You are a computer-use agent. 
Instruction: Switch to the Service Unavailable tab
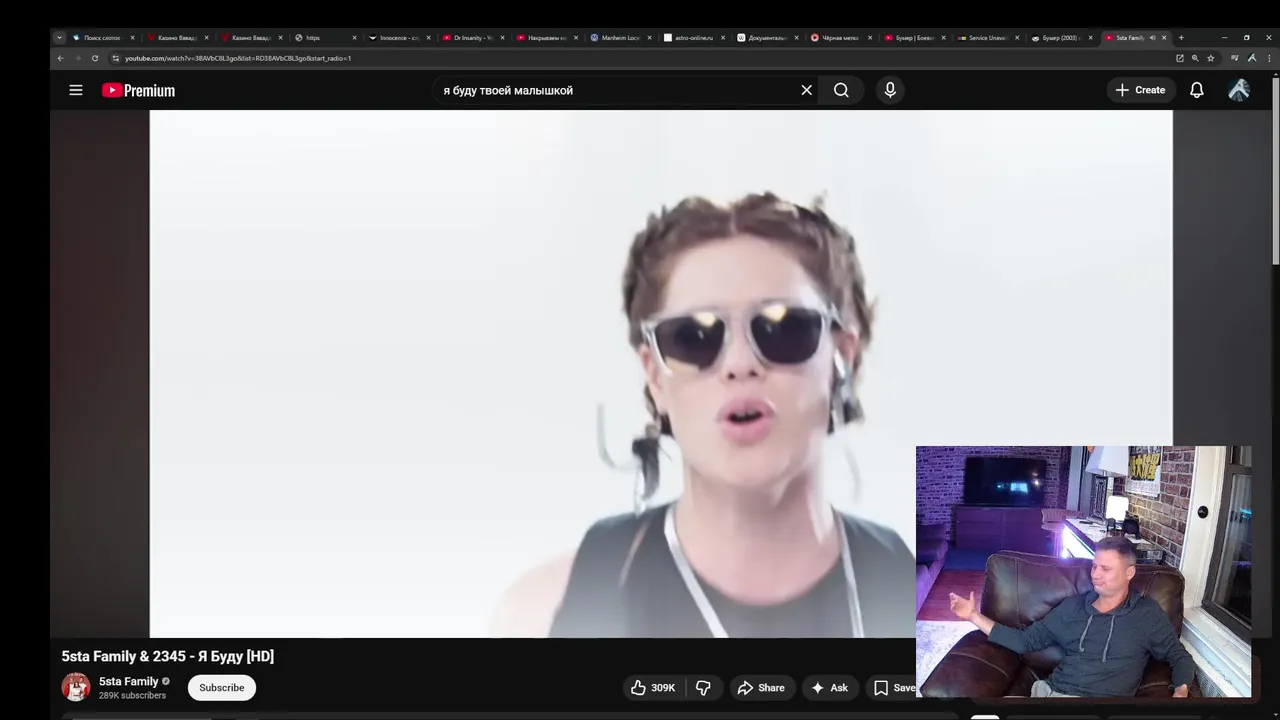pos(988,38)
